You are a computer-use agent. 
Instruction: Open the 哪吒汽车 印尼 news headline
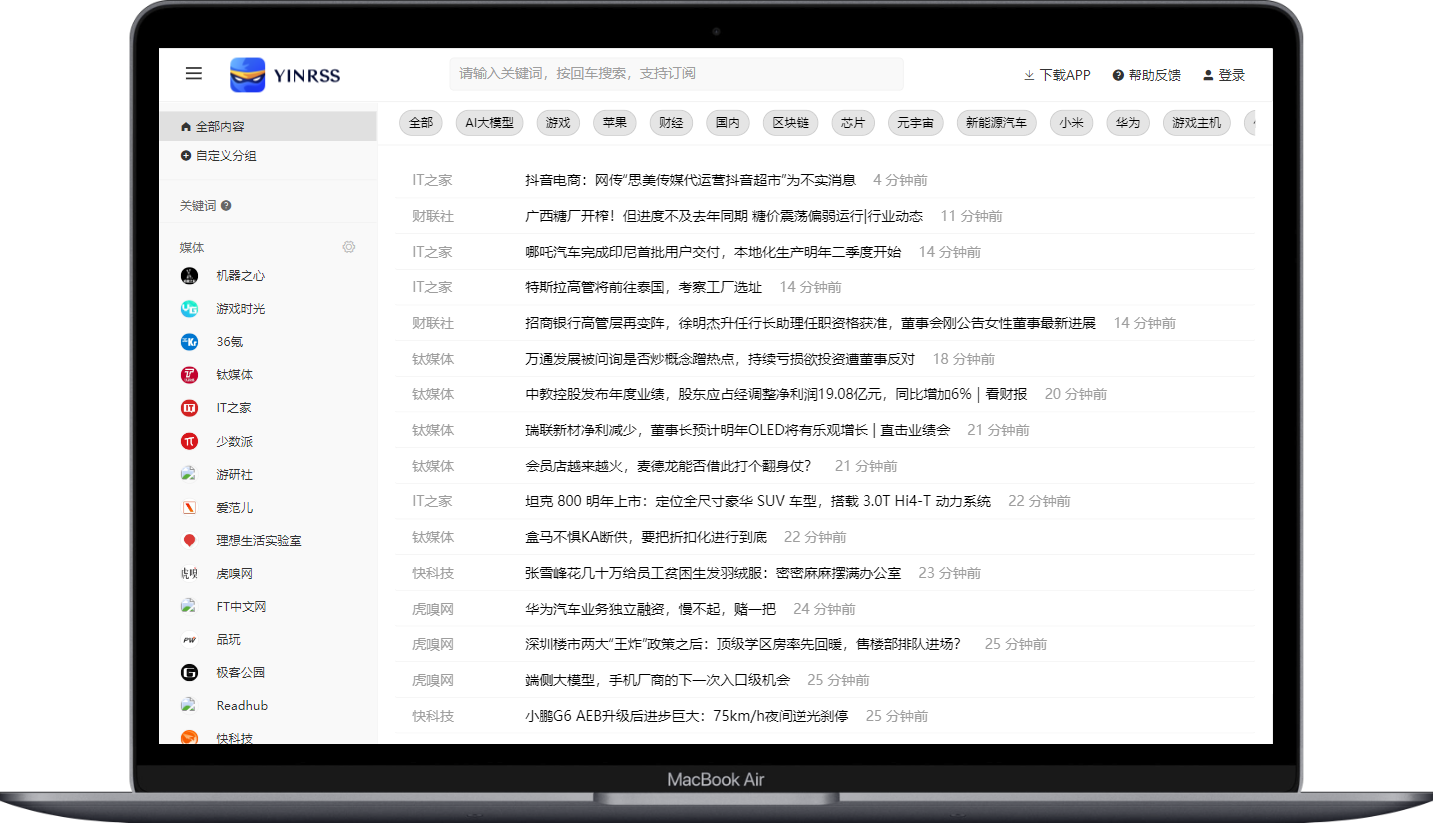(x=713, y=252)
